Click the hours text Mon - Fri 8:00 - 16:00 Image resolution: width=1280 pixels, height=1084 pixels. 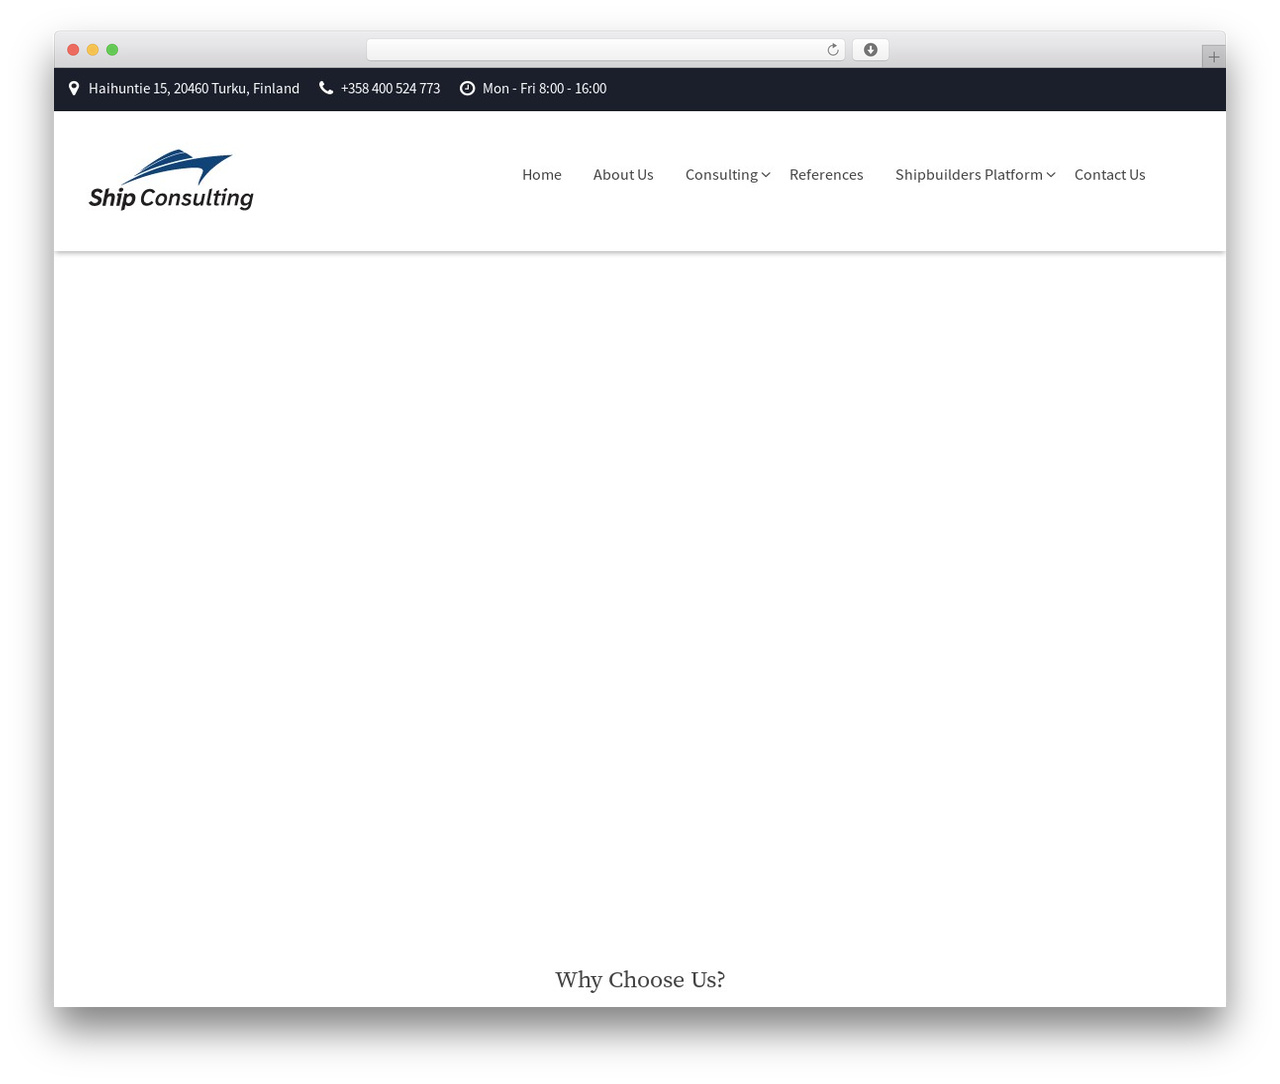pos(544,88)
